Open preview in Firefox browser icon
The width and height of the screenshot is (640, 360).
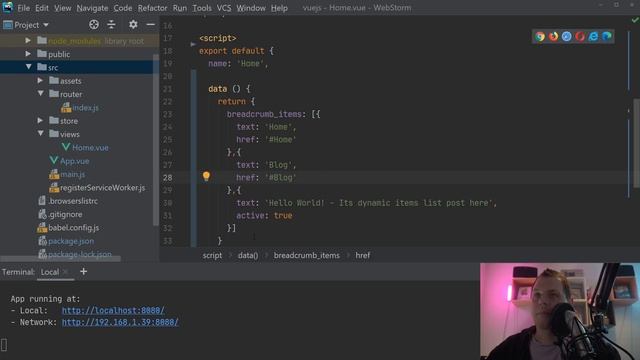[x=553, y=36]
